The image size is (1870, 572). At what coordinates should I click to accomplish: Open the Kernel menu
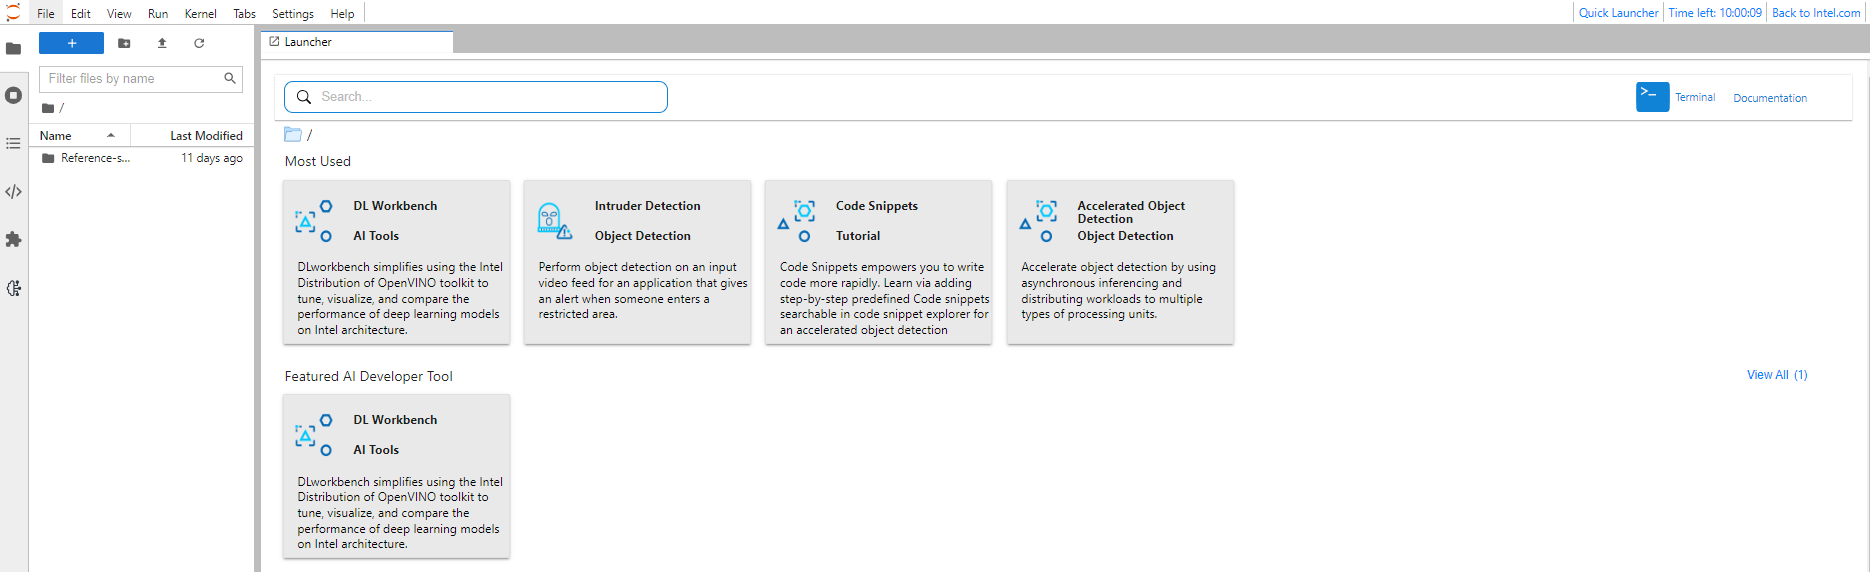(x=200, y=14)
